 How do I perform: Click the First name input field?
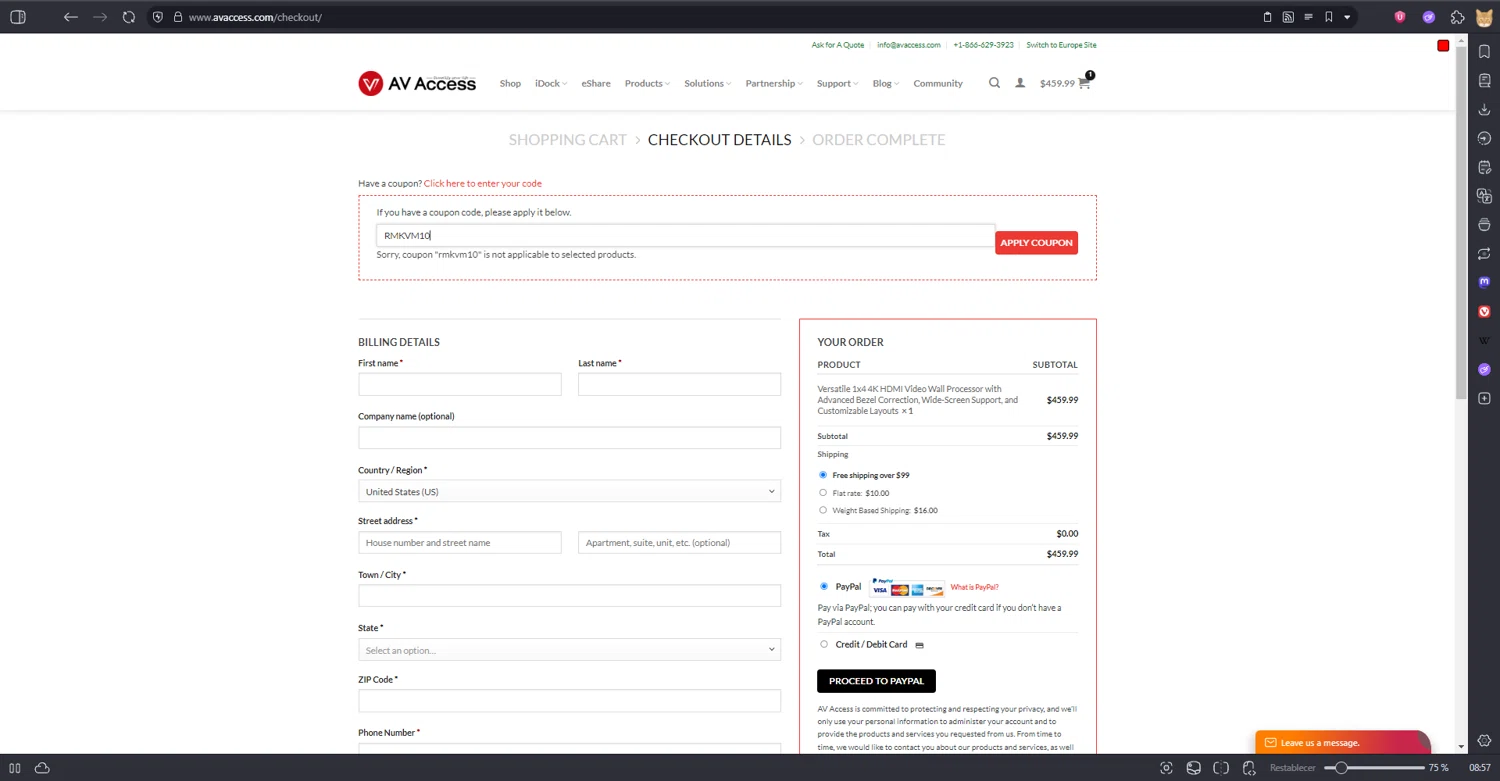coord(460,384)
